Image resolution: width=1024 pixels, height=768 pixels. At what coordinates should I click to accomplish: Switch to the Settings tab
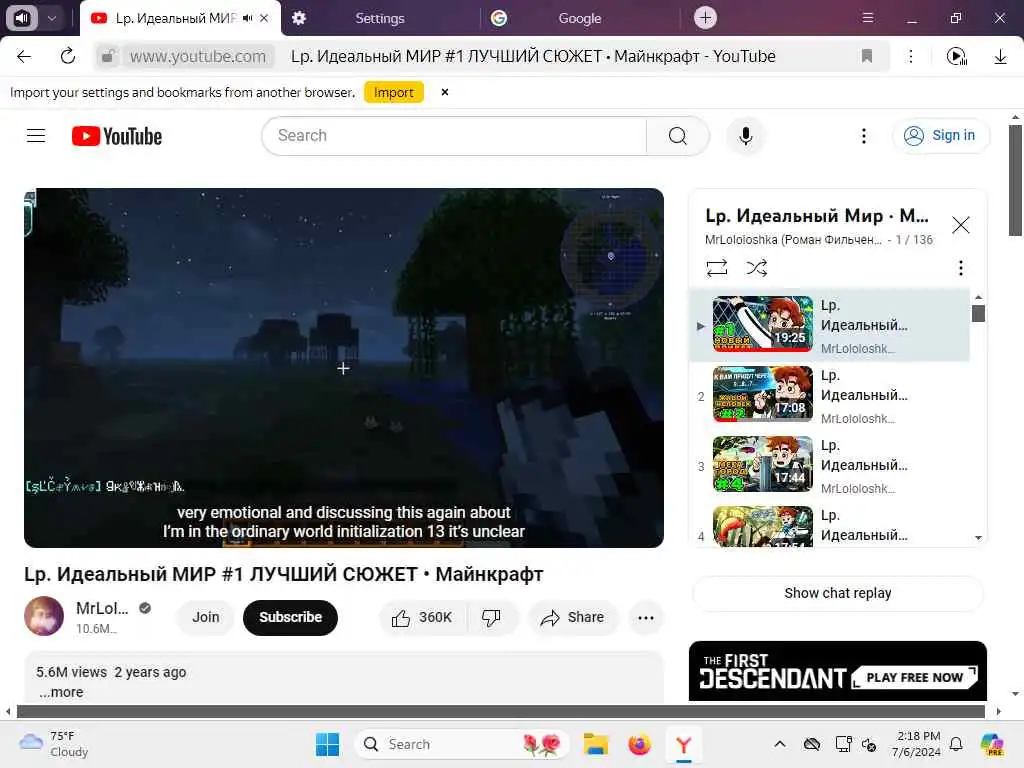[x=379, y=18]
